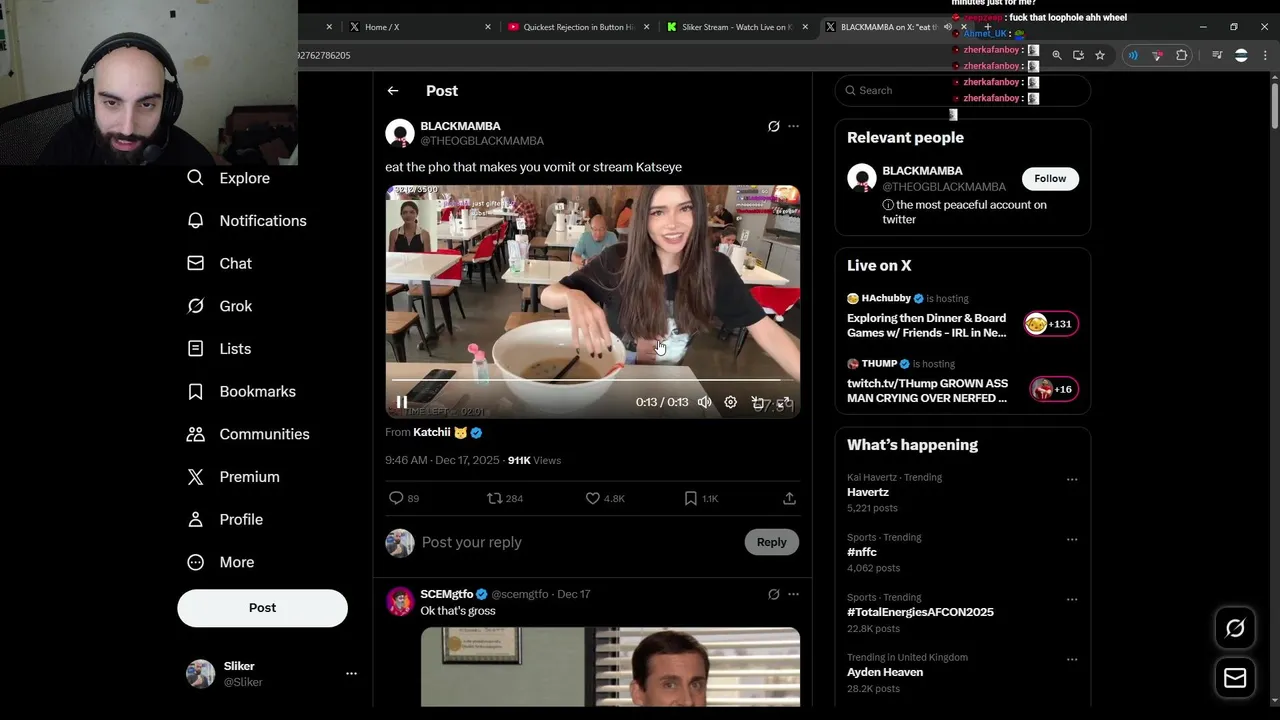Open Lists in the sidebar
Viewport: 1280px width, 720px height.
(x=219, y=349)
